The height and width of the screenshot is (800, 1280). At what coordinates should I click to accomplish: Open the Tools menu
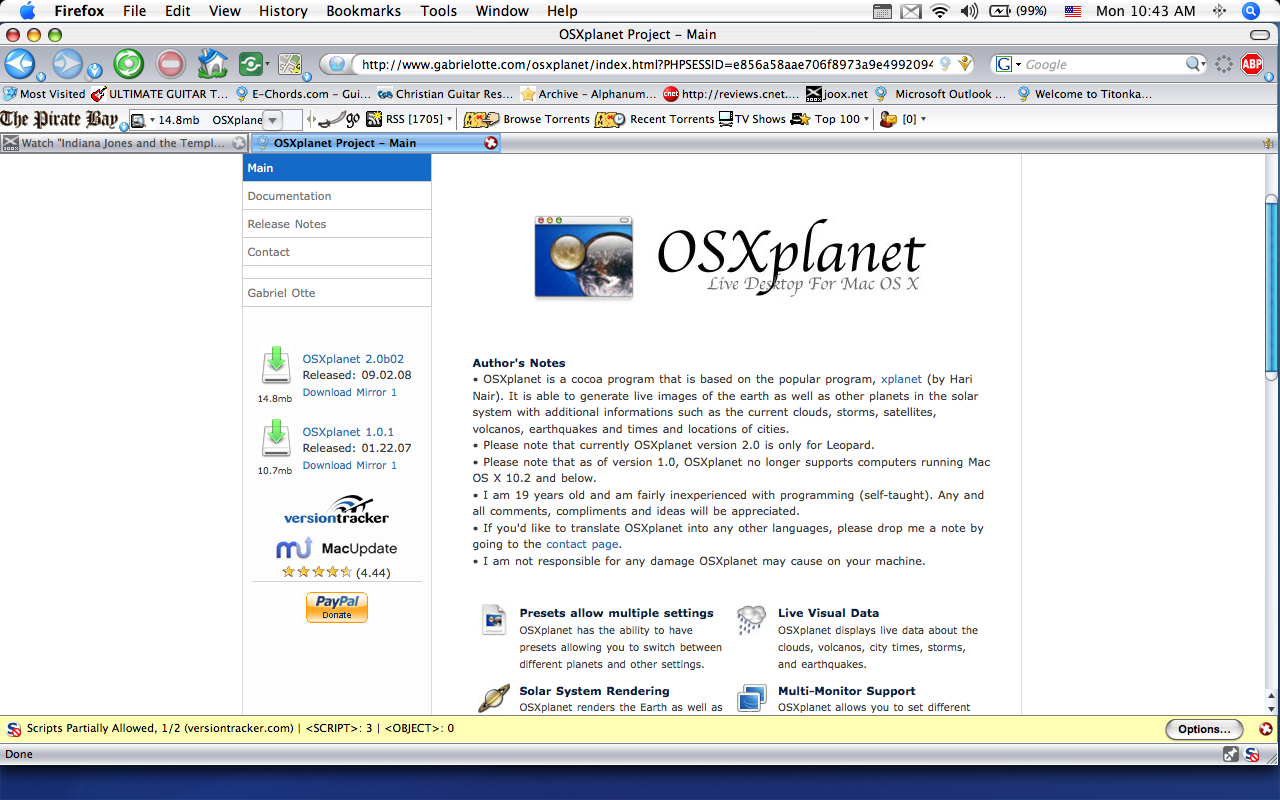pyautogui.click(x=438, y=11)
